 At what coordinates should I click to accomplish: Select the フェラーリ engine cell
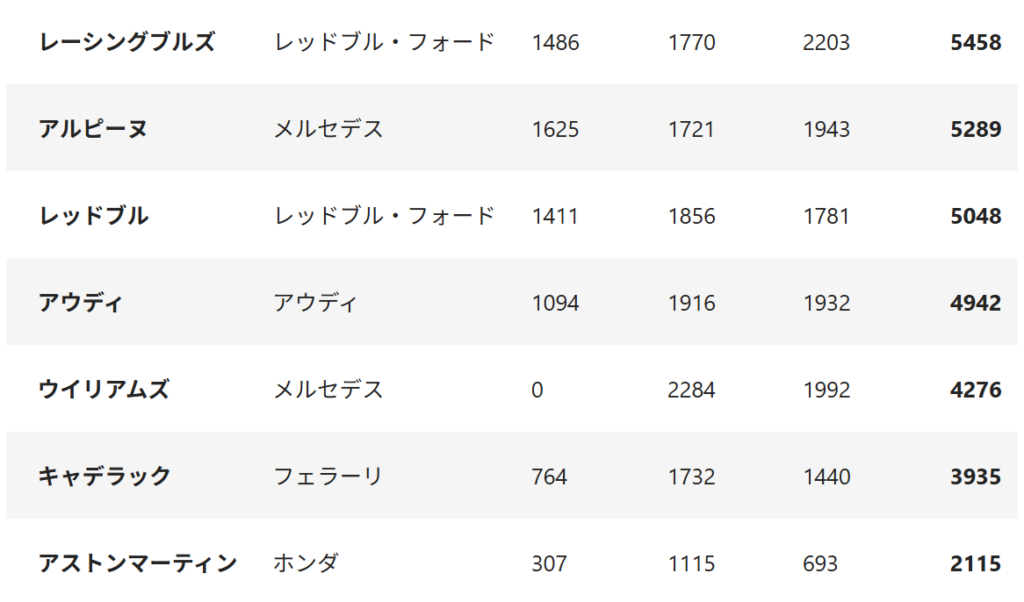[328, 476]
